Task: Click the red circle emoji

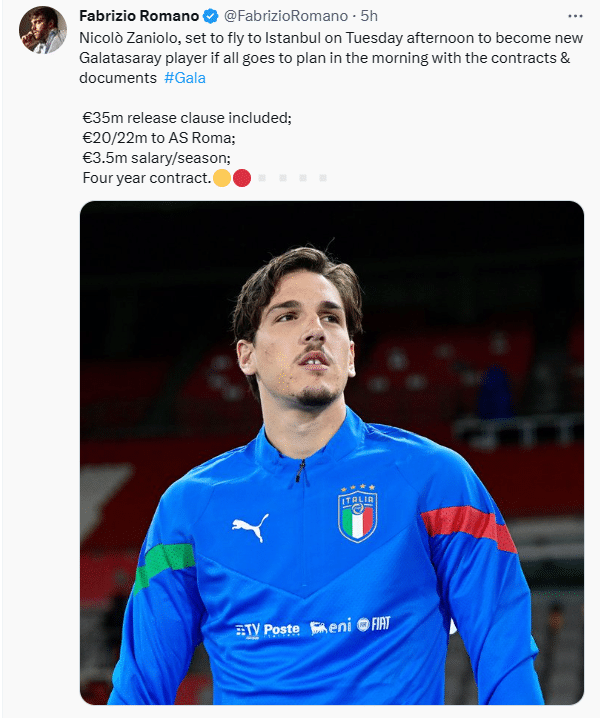Action: (241, 178)
